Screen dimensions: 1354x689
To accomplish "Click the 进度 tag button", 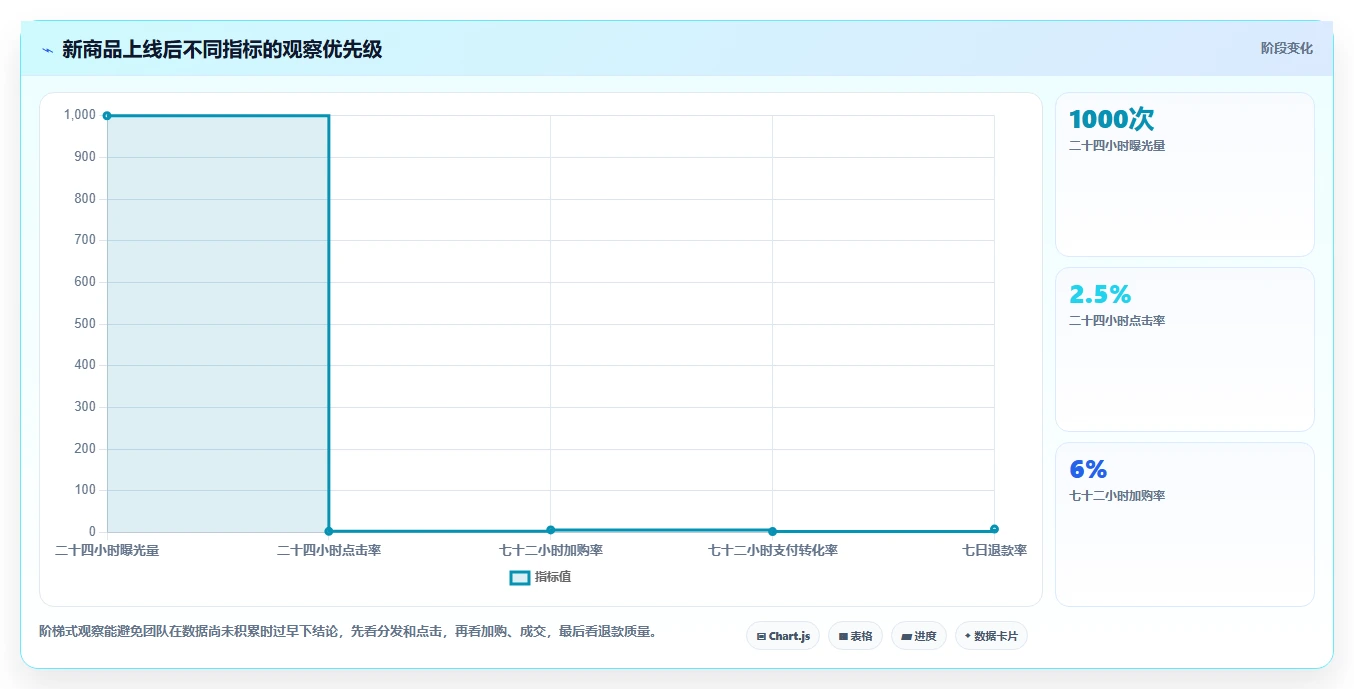I will (918, 636).
